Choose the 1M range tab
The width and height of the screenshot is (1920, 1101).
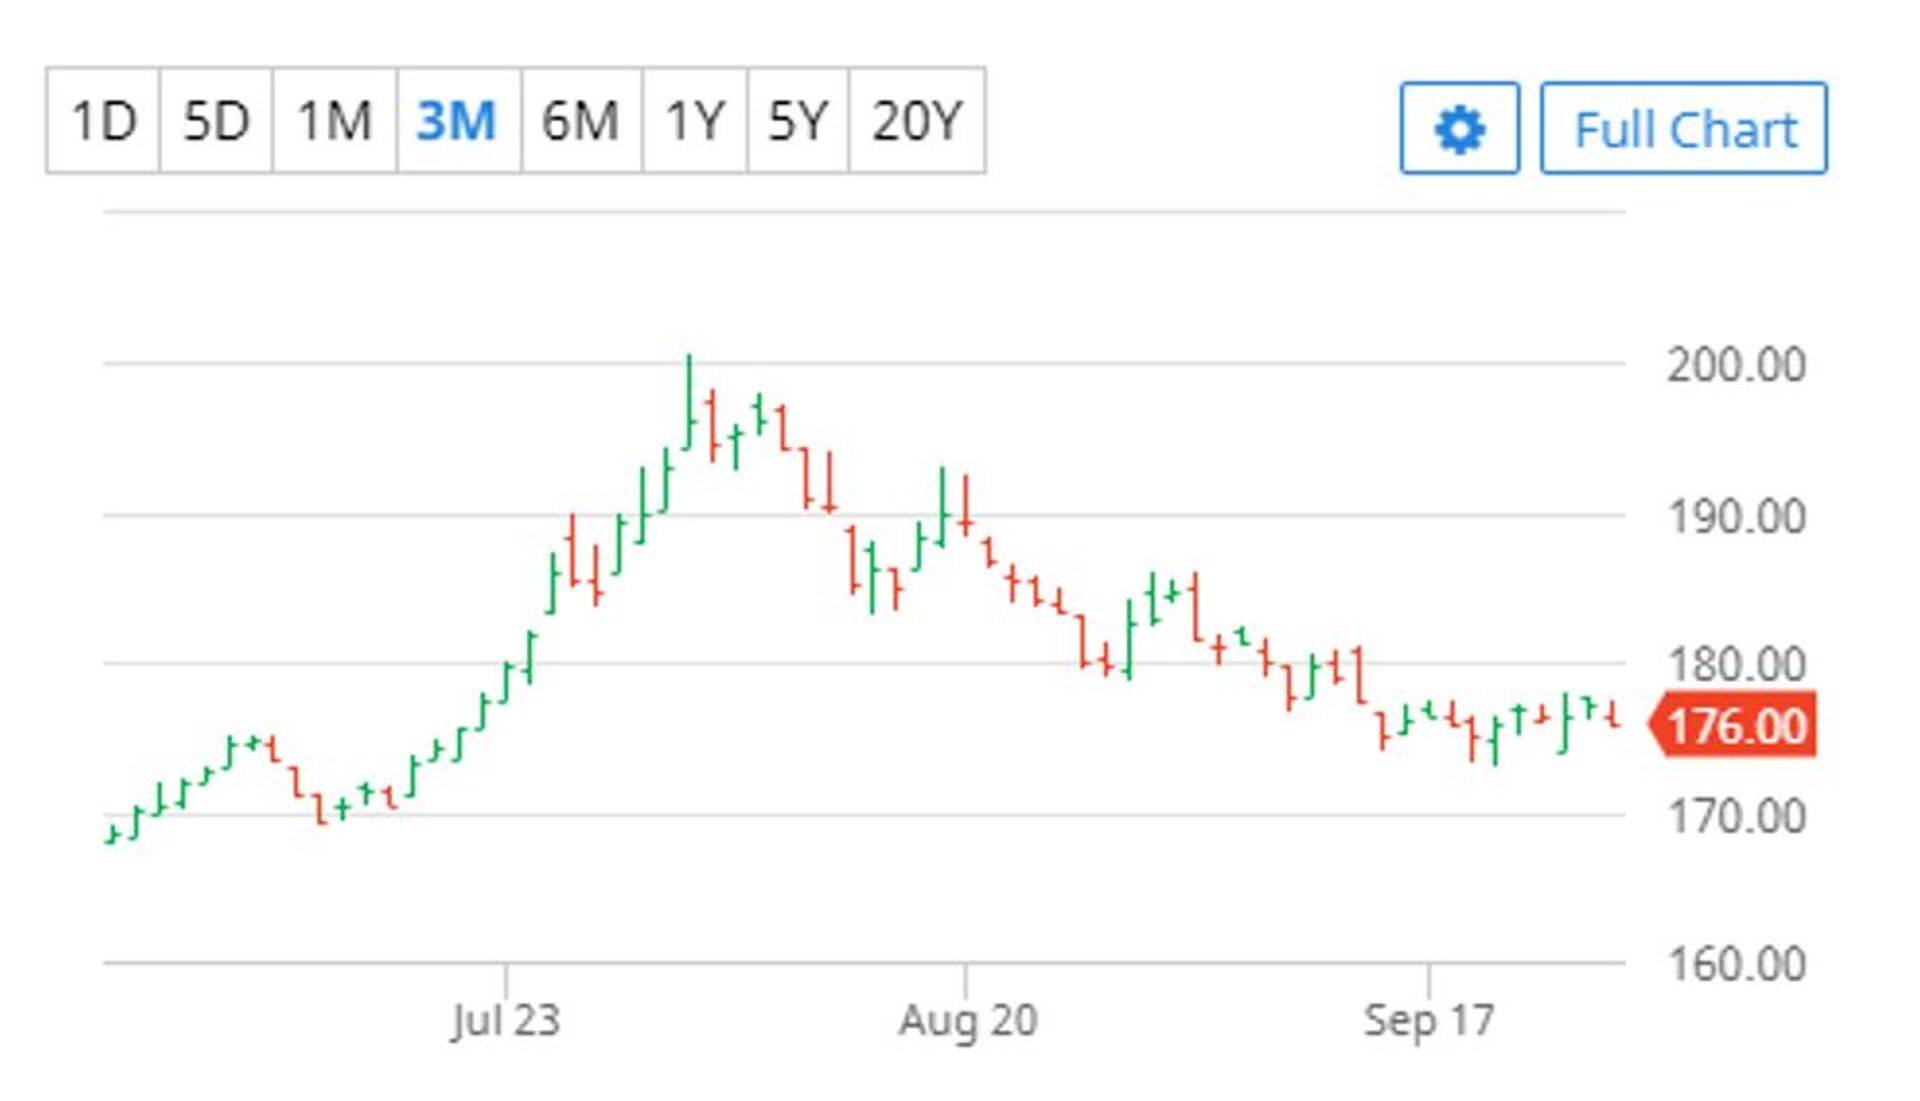(335, 121)
